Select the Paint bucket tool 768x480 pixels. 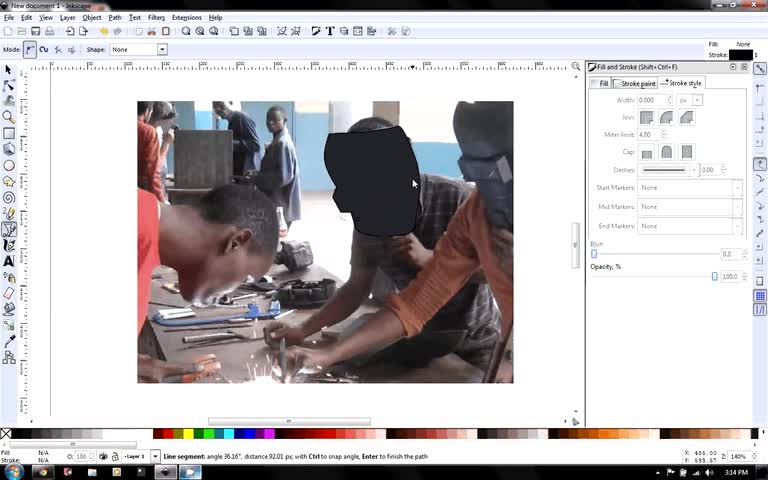(x=8, y=309)
